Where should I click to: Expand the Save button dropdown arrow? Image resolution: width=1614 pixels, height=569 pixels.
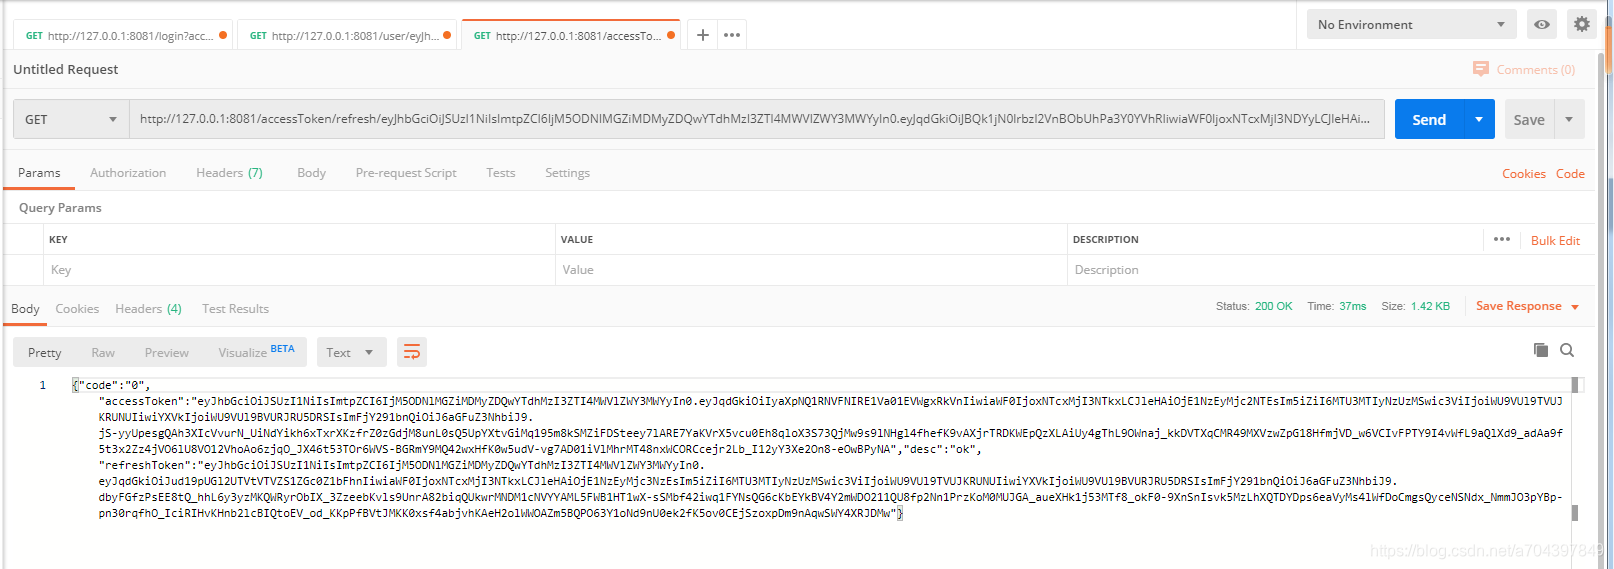coord(1569,119)
